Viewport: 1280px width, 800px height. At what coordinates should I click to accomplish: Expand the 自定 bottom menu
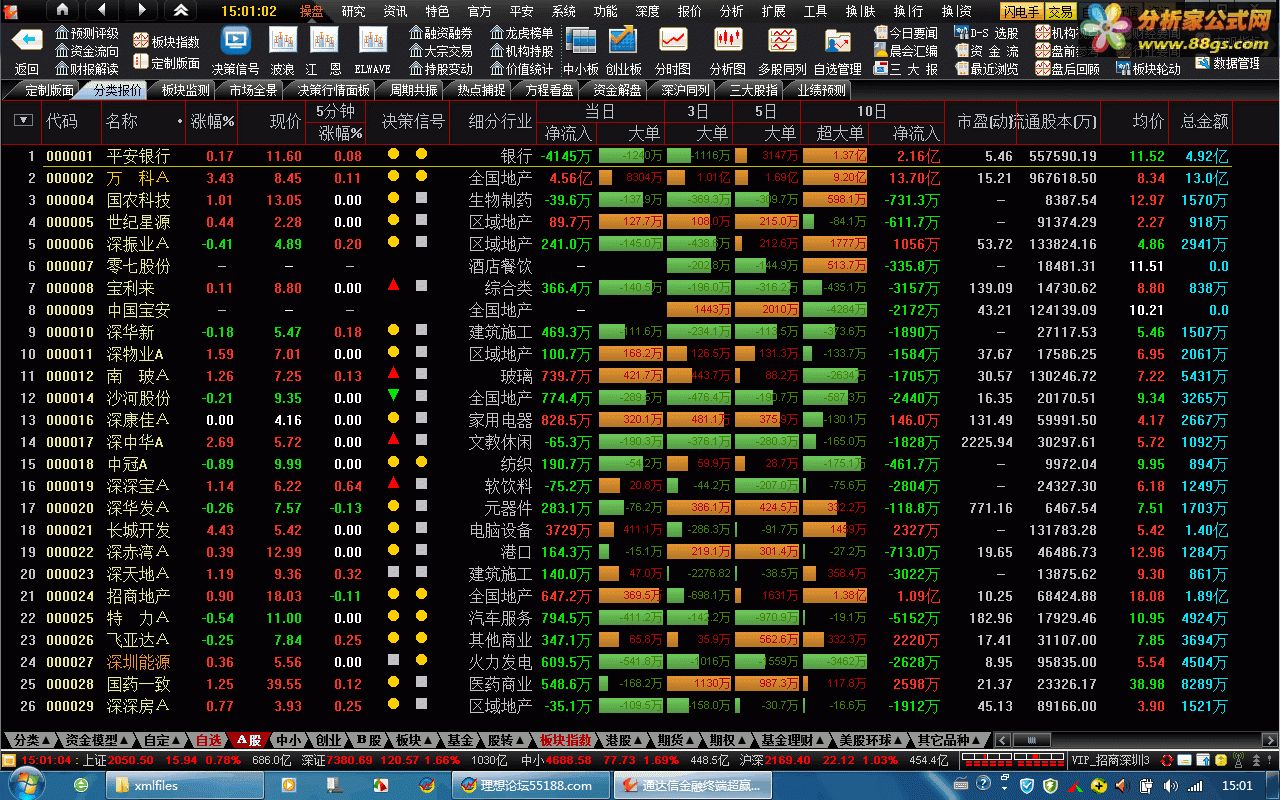(x=163, y=740)
